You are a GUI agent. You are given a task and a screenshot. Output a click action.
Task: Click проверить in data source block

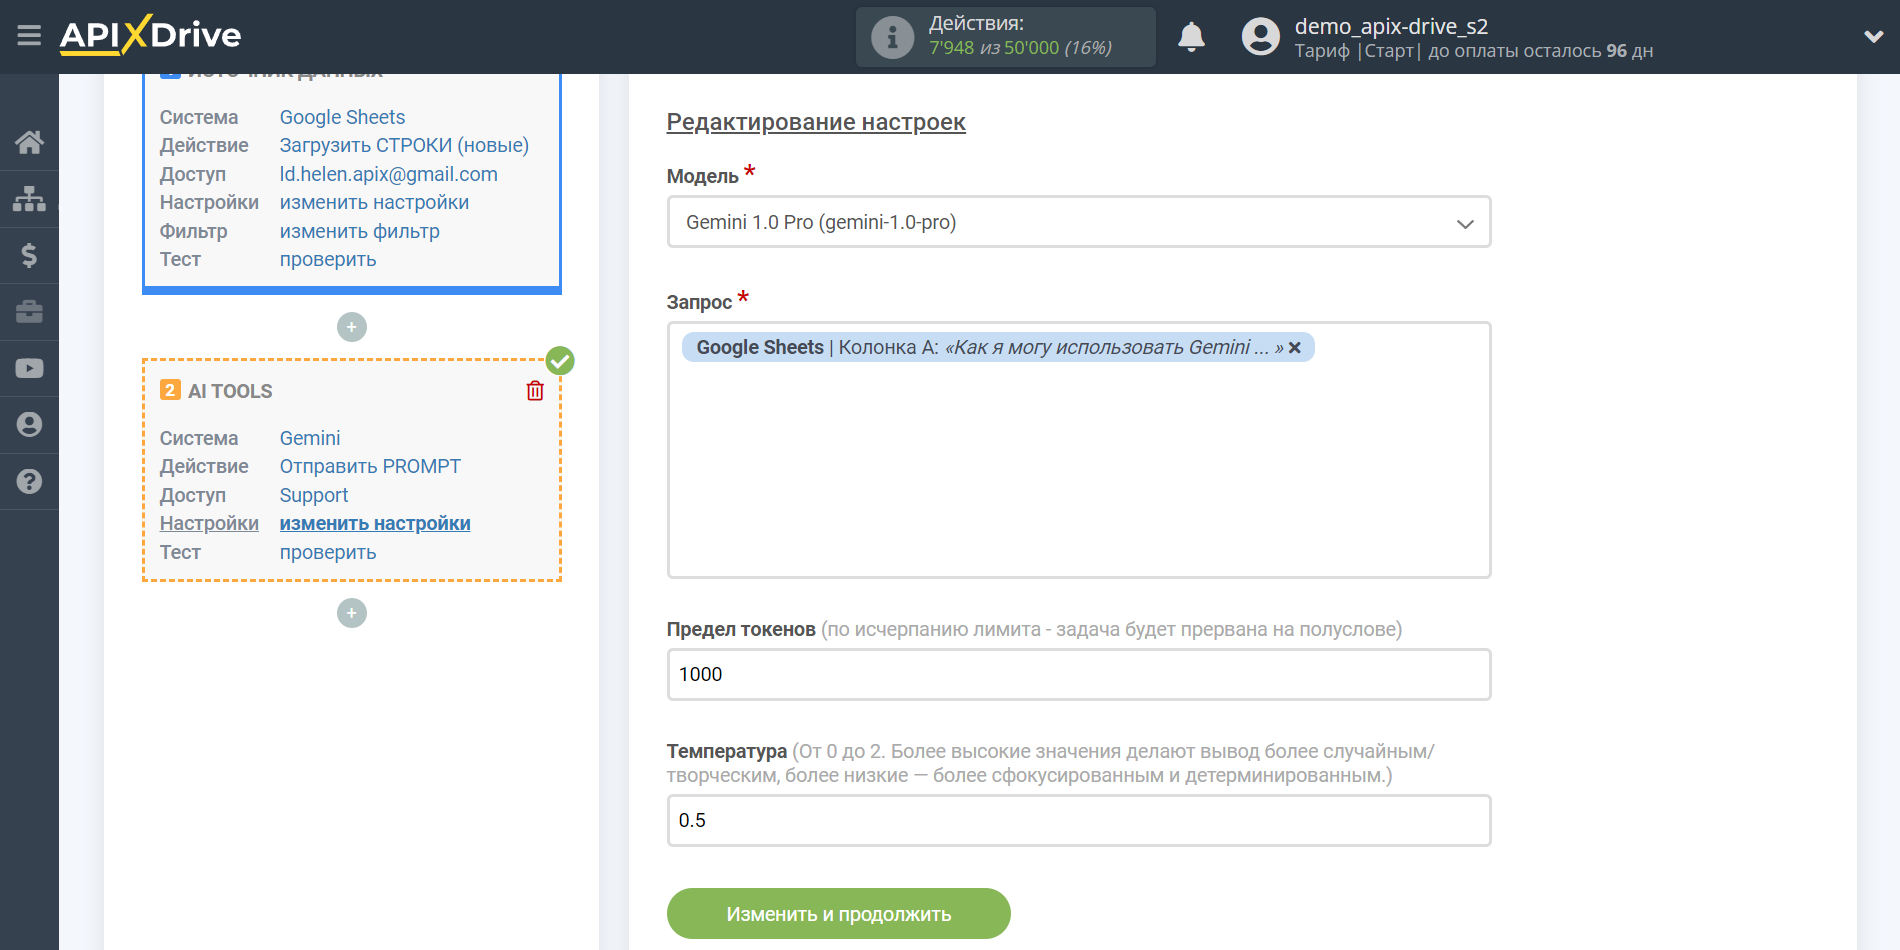point(327,259)
